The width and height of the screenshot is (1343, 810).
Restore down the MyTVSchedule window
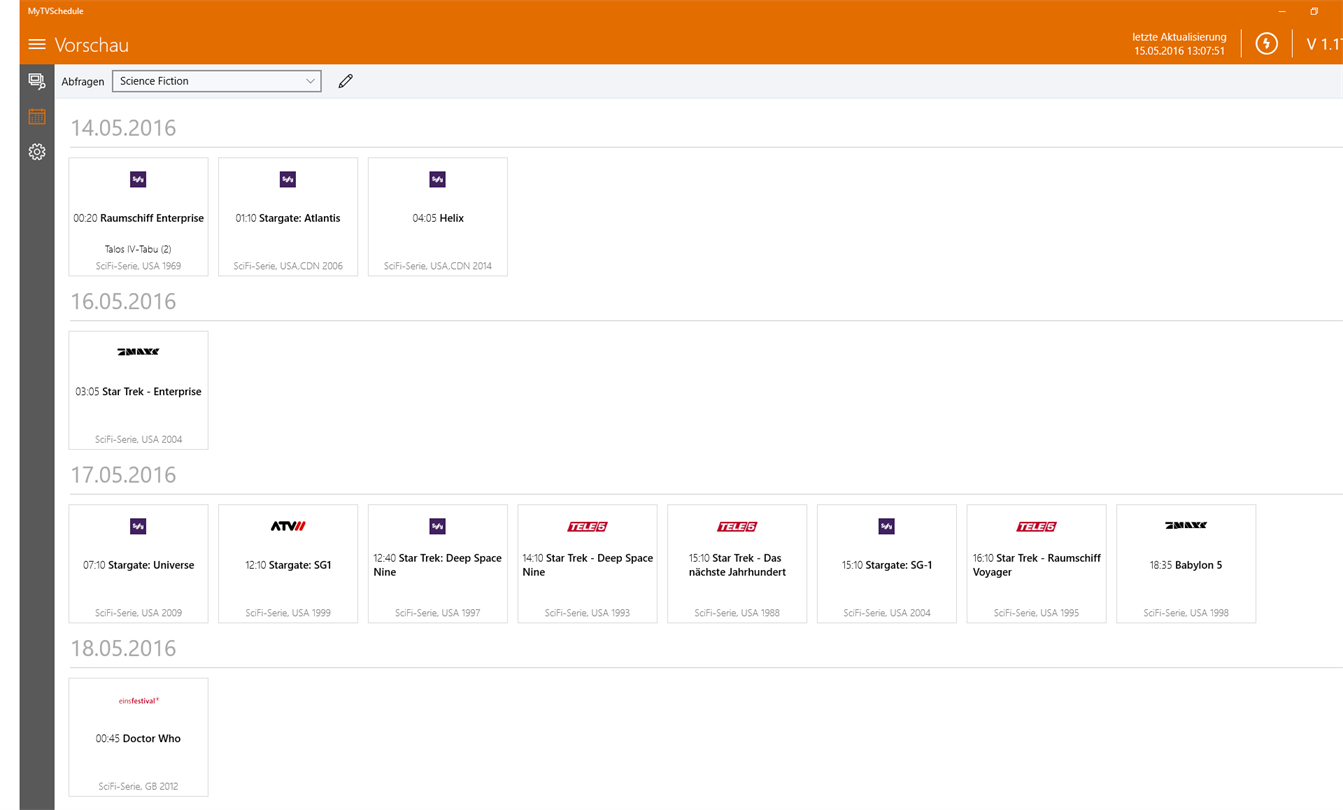1314,11
